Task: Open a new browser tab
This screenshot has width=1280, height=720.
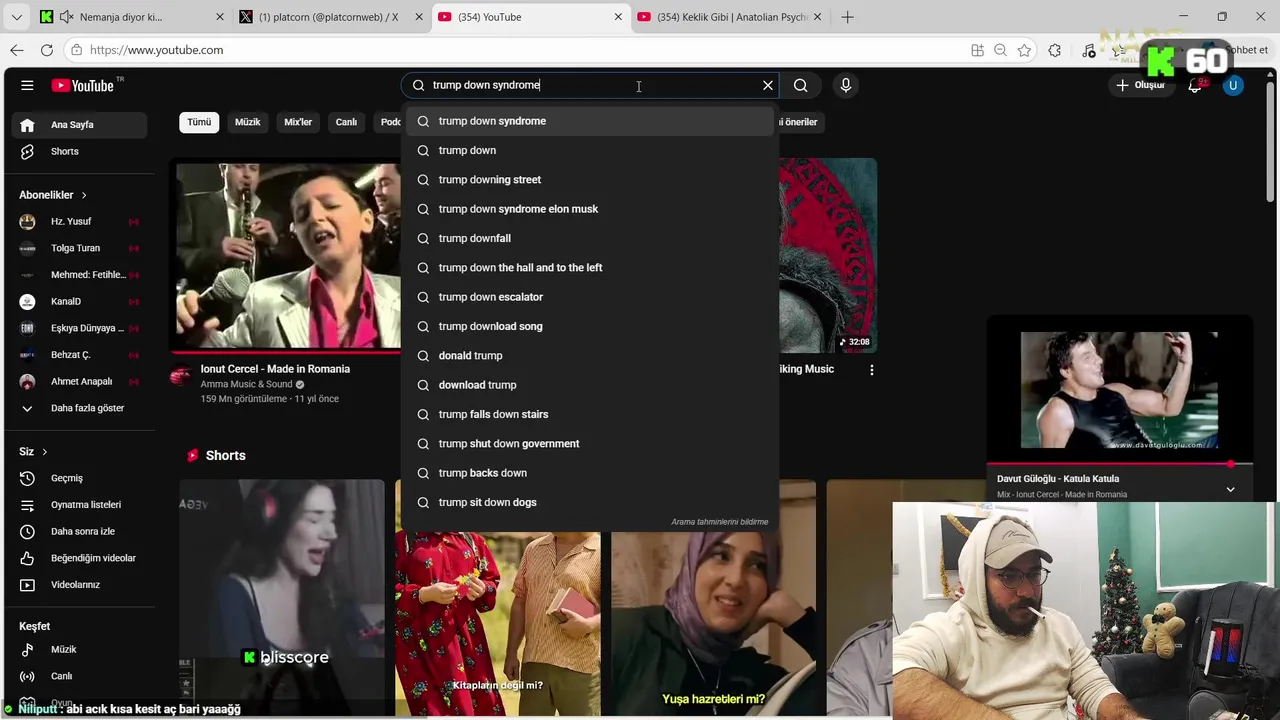Action: pos(847,17)
